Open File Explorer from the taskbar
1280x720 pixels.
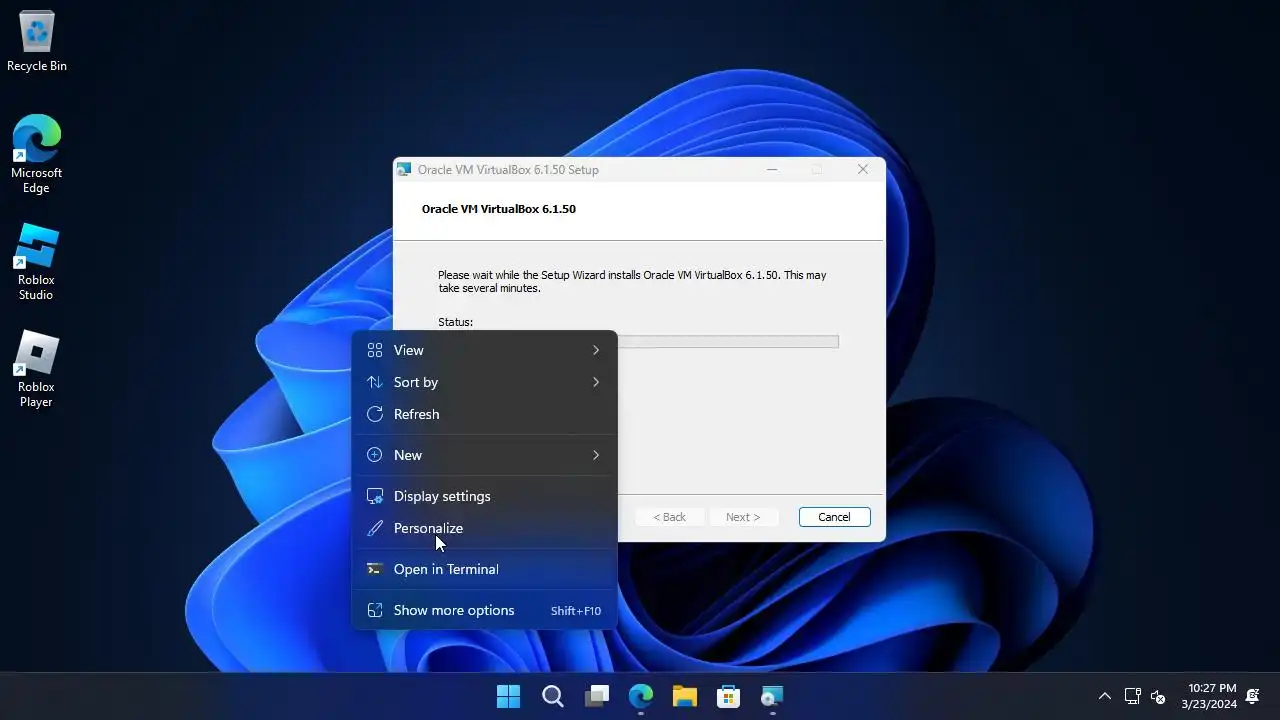684,696
